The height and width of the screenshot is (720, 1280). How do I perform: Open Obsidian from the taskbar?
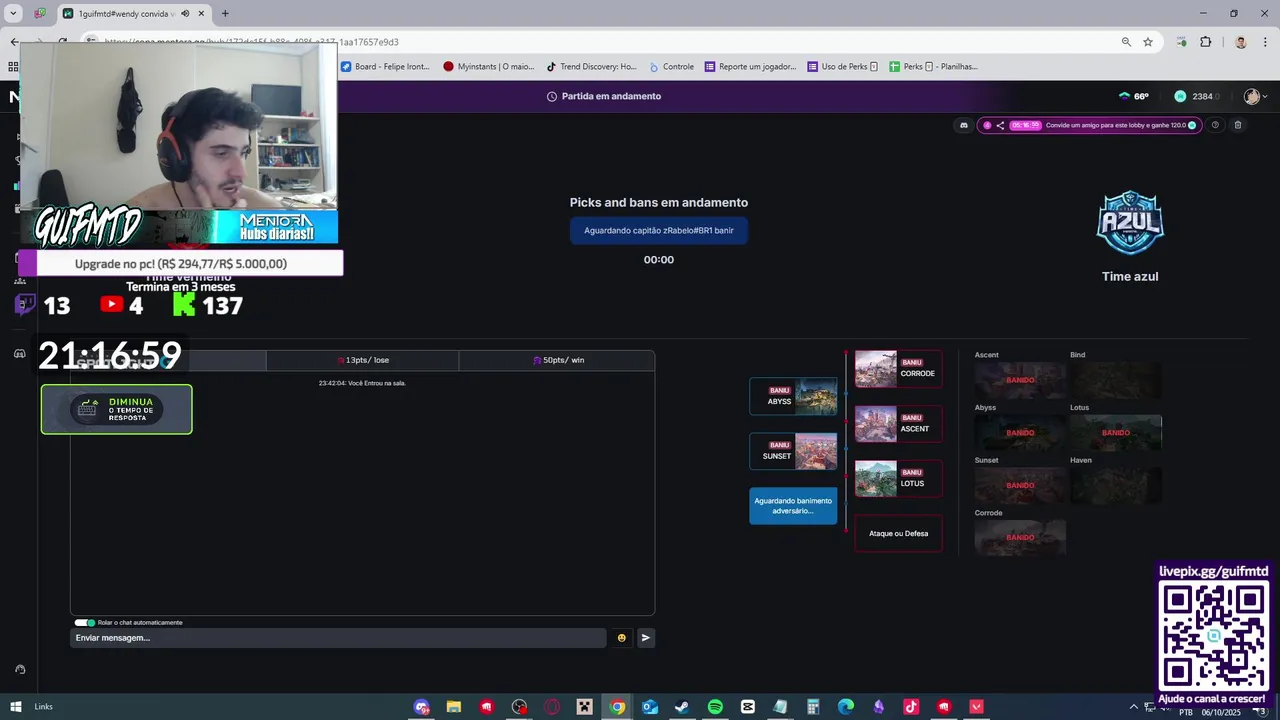coord(879,707)
